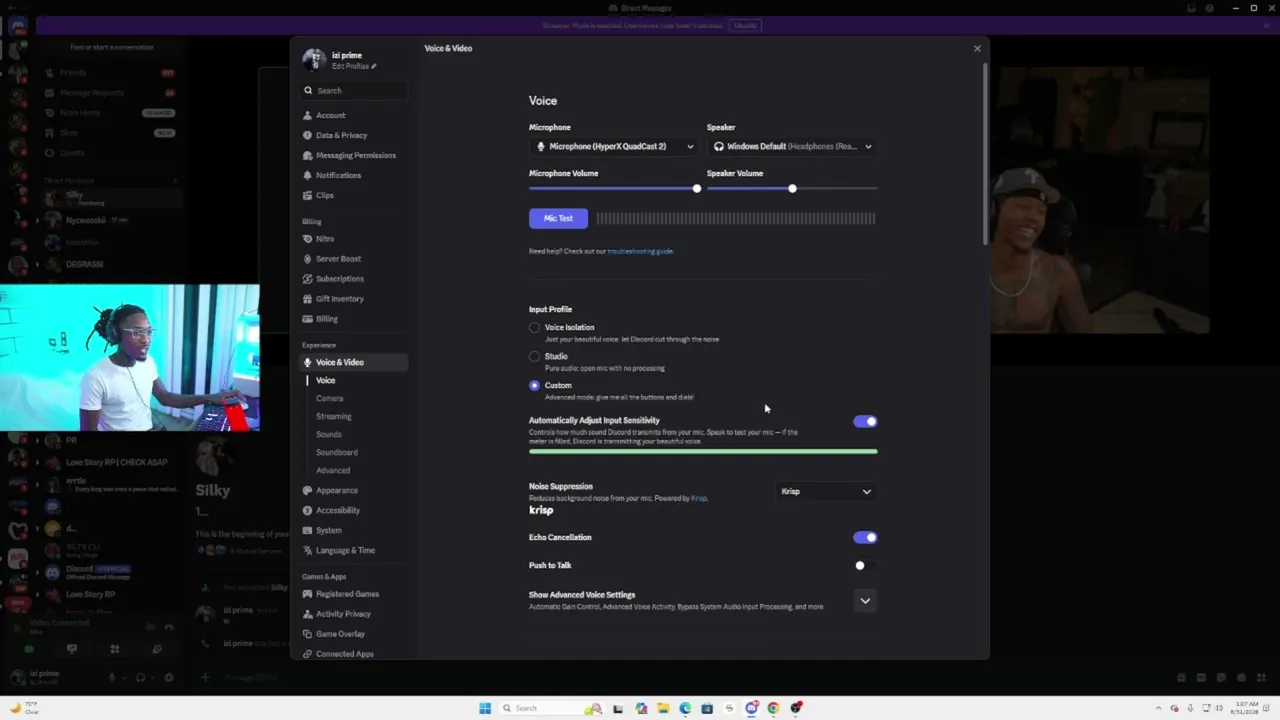The width and height of the screenshot is (1280, 720).
Task: Open the troubleshooting guide link
Action: tap(640, 251)
